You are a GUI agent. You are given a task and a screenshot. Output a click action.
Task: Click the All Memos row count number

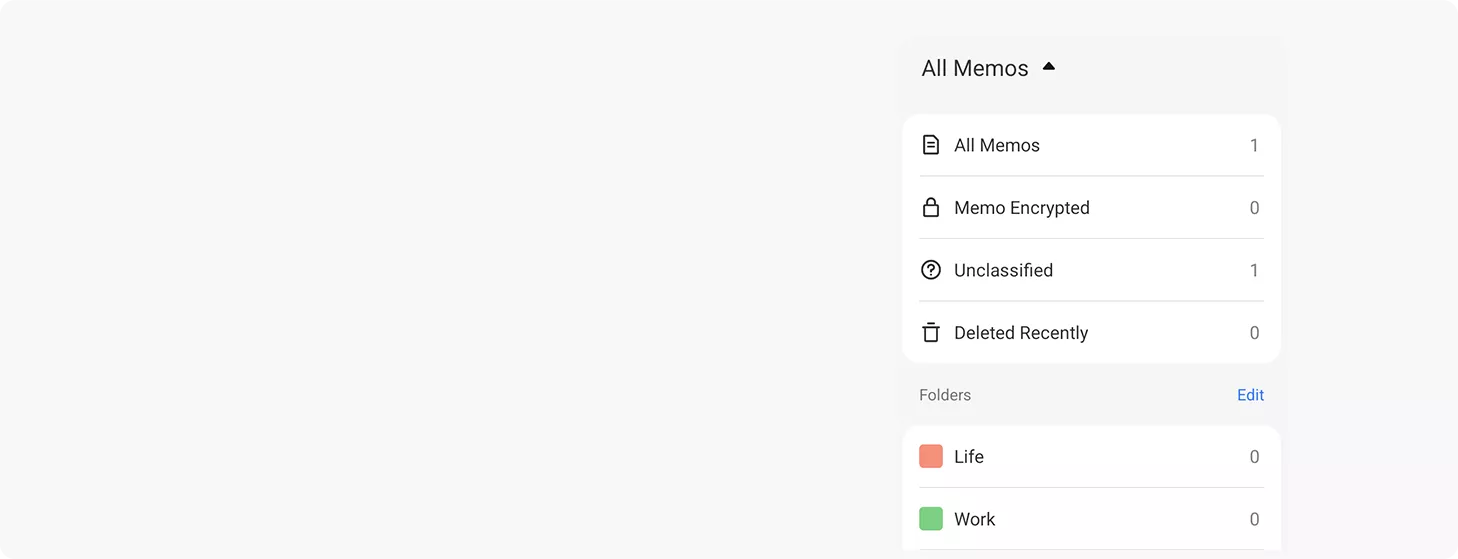[1254, 145]
